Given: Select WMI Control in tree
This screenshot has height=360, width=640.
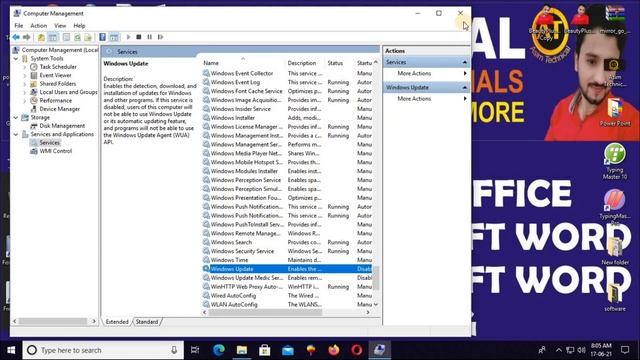Looking at the screenshot, I should coord(56,151).
